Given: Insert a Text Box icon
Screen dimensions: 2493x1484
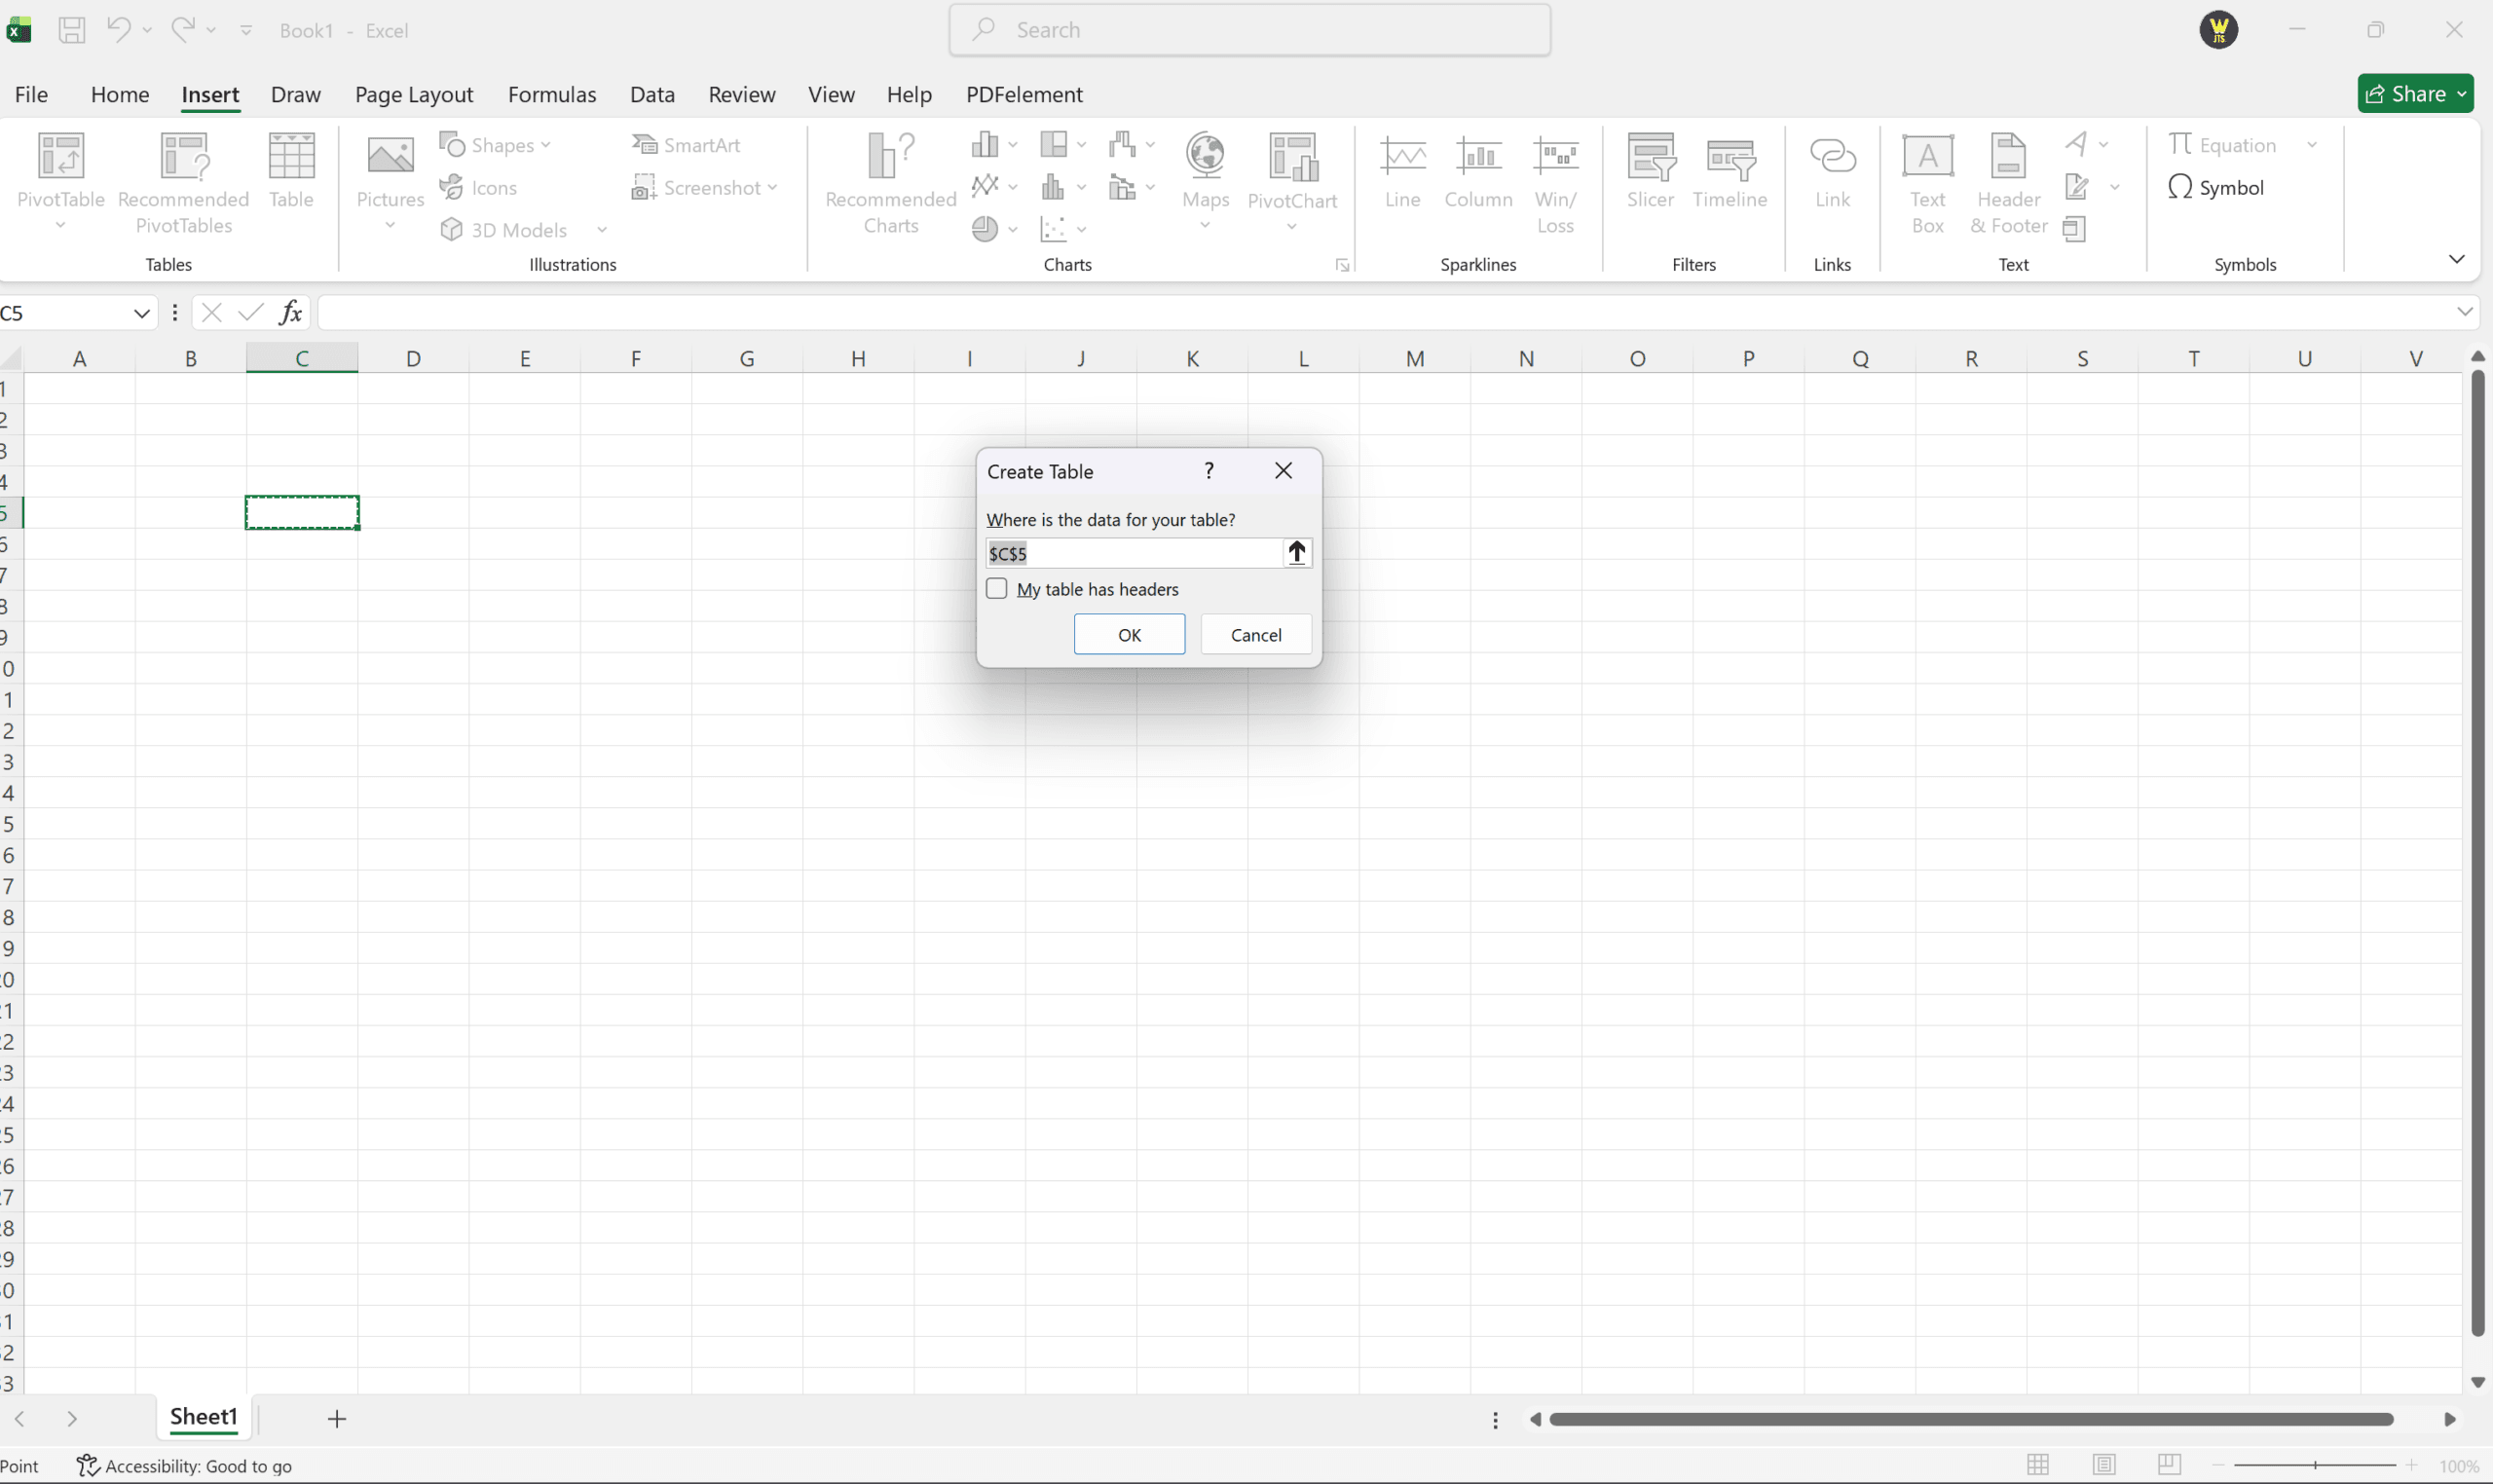Looking at the screenshot, I should pos(1927,157).
